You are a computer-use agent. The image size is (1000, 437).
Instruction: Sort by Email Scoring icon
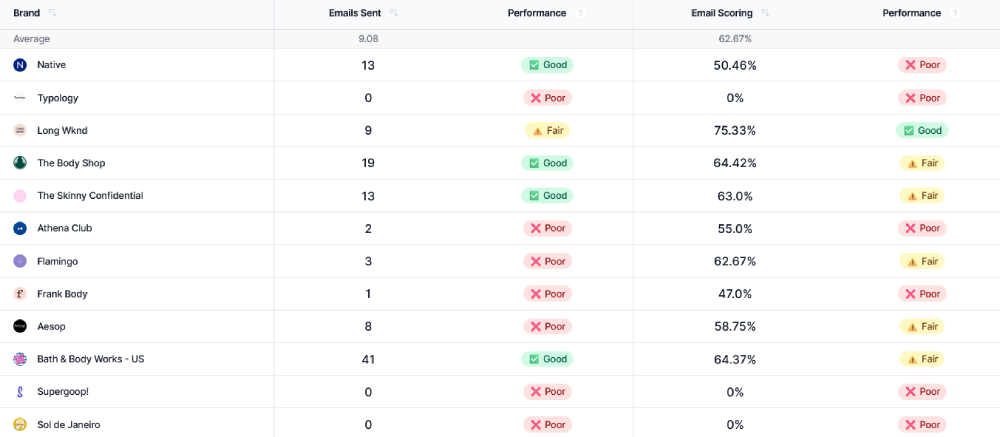(765, 13)
